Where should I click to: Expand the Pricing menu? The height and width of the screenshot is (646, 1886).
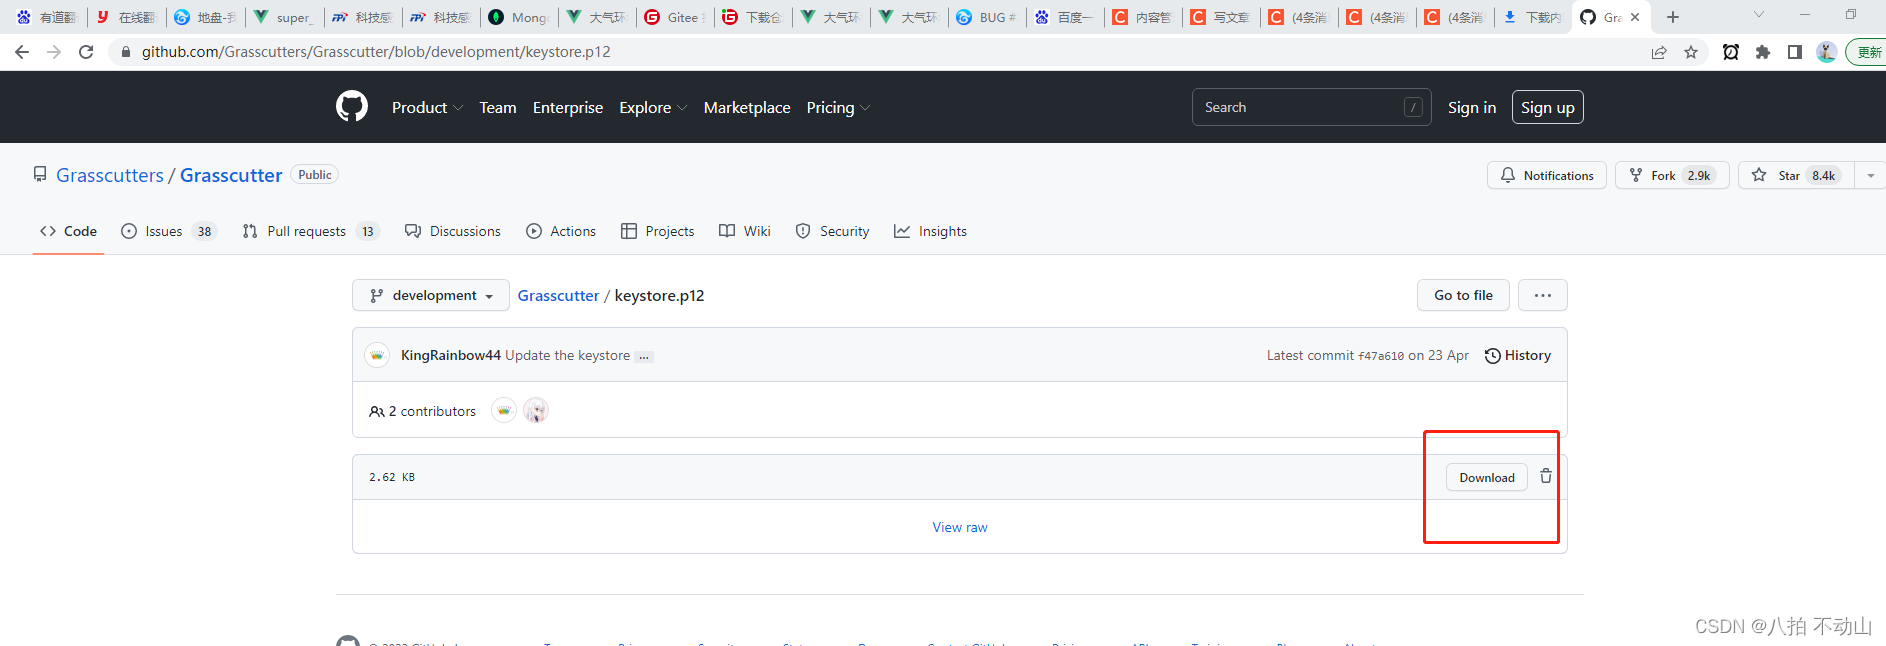(x=838, y=107)
